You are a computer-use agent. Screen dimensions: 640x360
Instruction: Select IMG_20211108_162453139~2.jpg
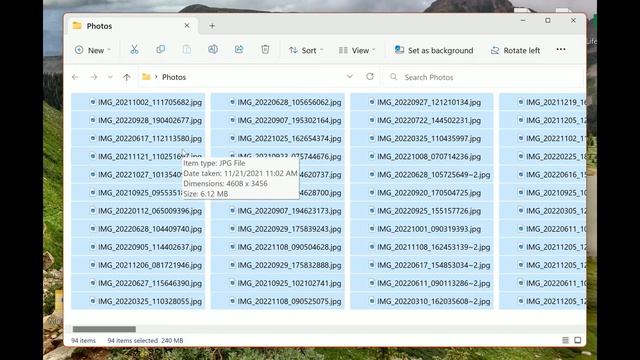422,247
